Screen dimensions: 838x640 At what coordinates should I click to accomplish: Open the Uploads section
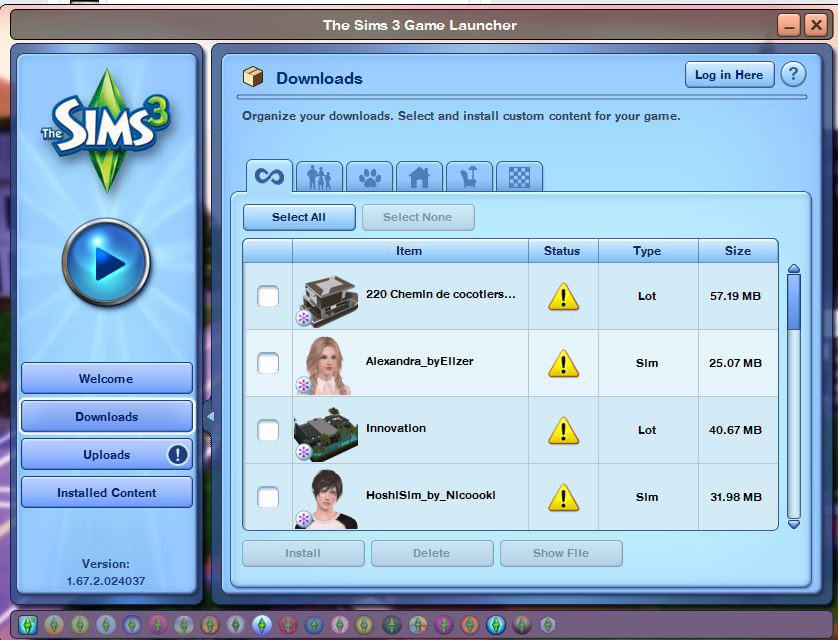106,455
